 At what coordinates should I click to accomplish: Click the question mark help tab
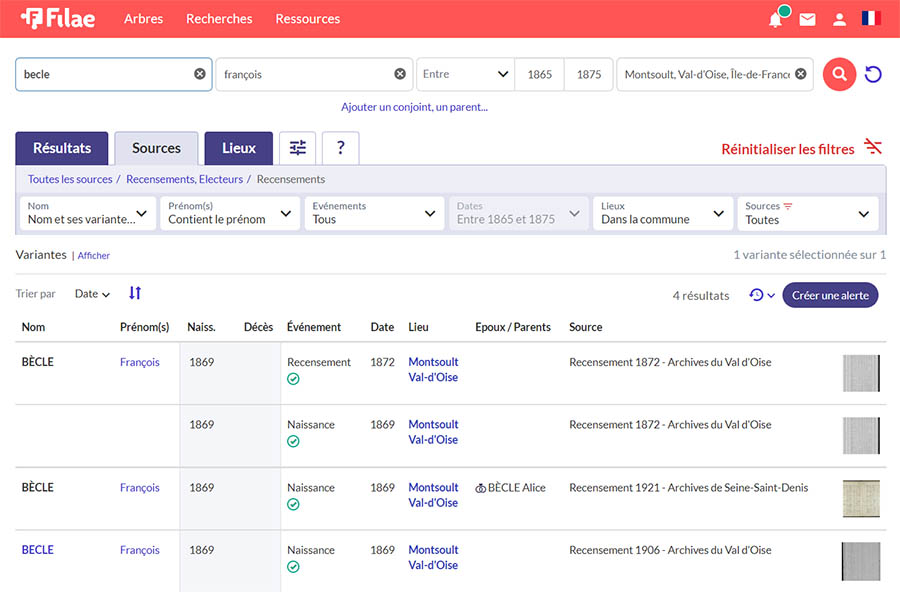pos(340,148)
